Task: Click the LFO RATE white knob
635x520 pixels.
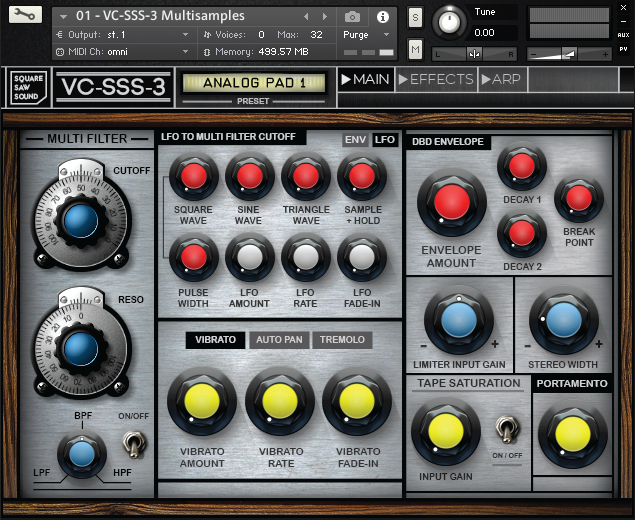Action: point(306,257)
